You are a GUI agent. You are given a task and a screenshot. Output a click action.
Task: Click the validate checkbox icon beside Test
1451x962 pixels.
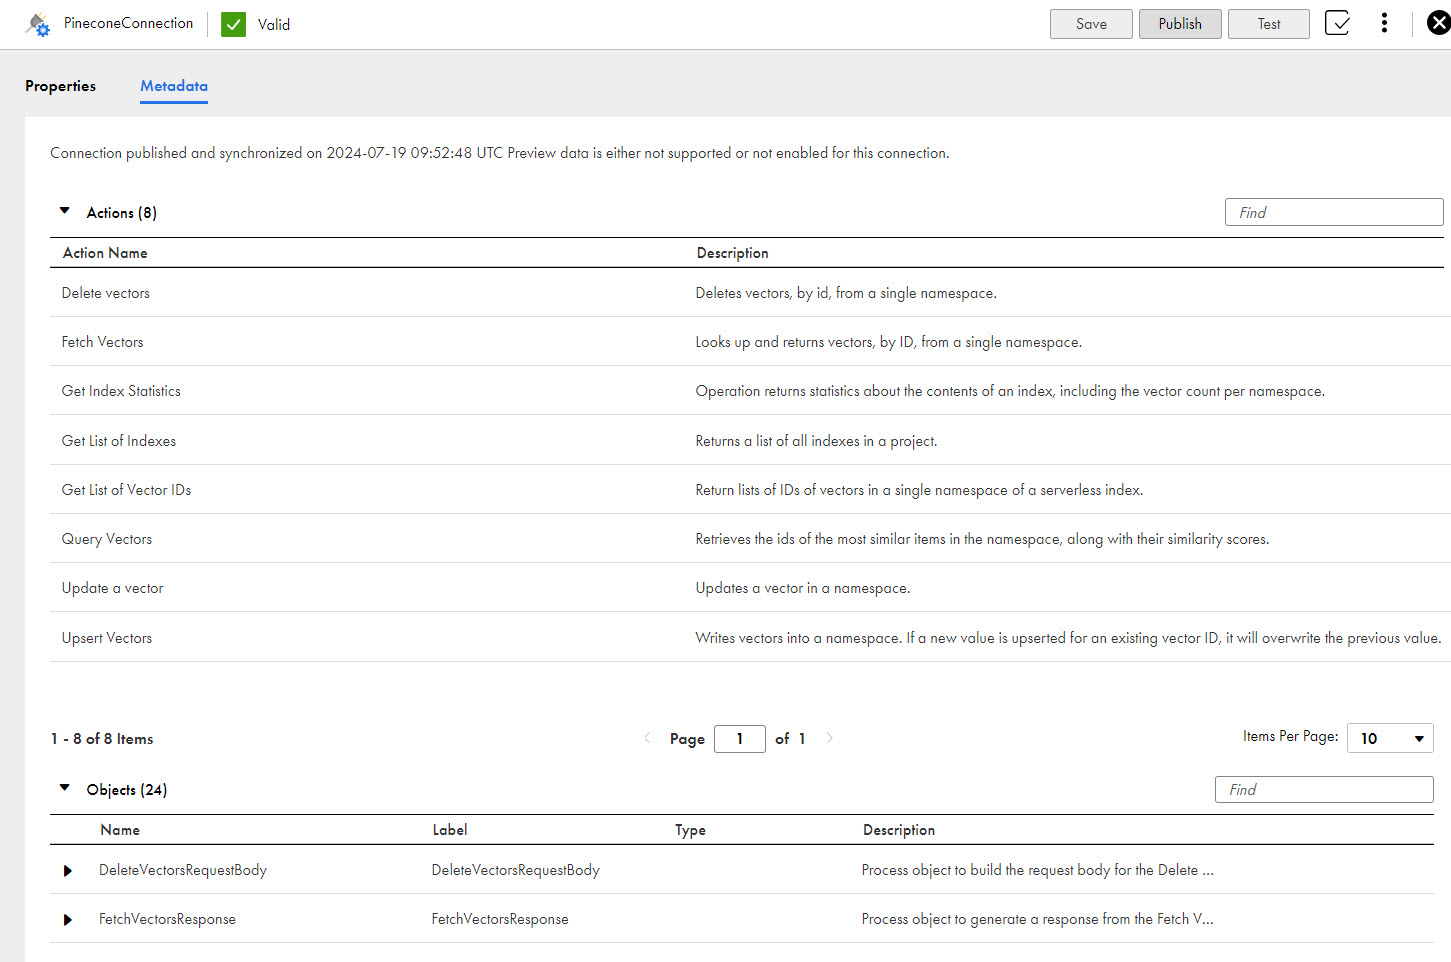1337,23
